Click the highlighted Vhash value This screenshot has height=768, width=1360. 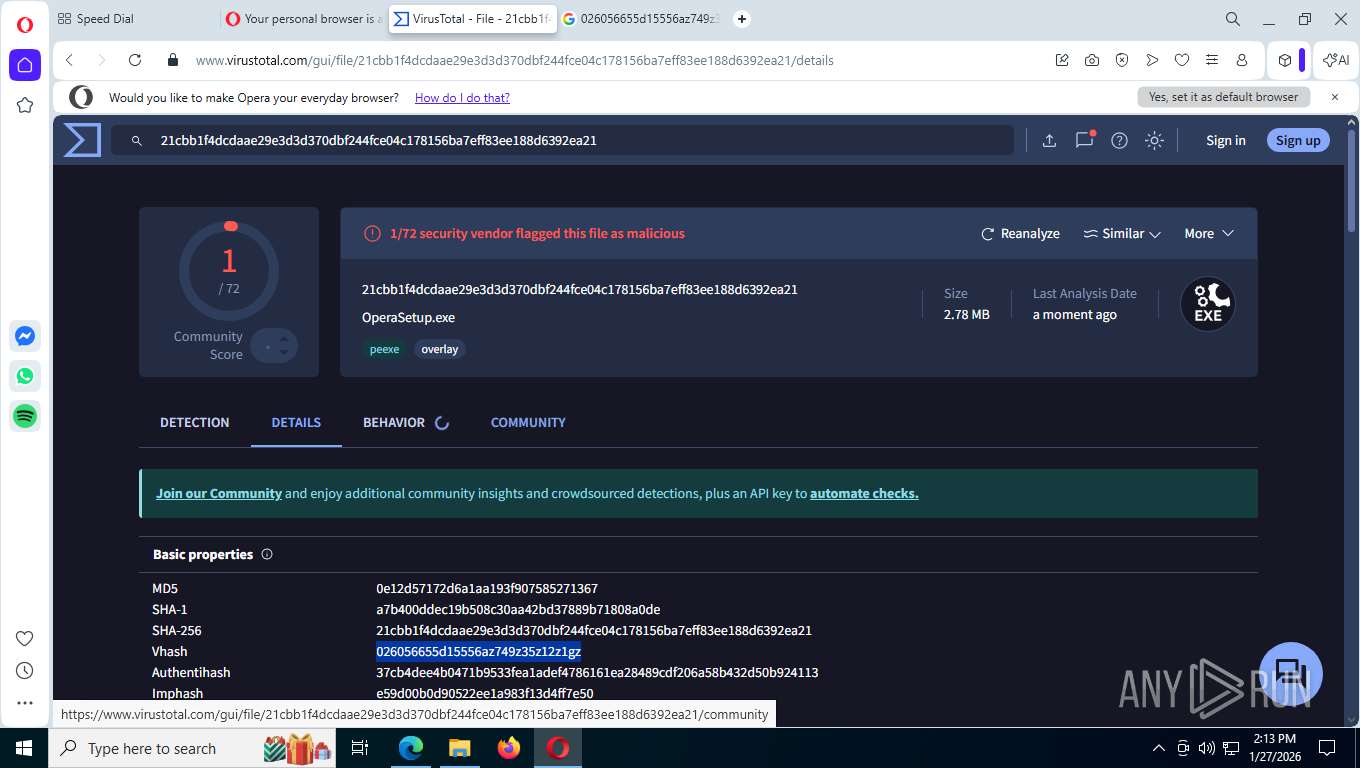tap(478, 651)
